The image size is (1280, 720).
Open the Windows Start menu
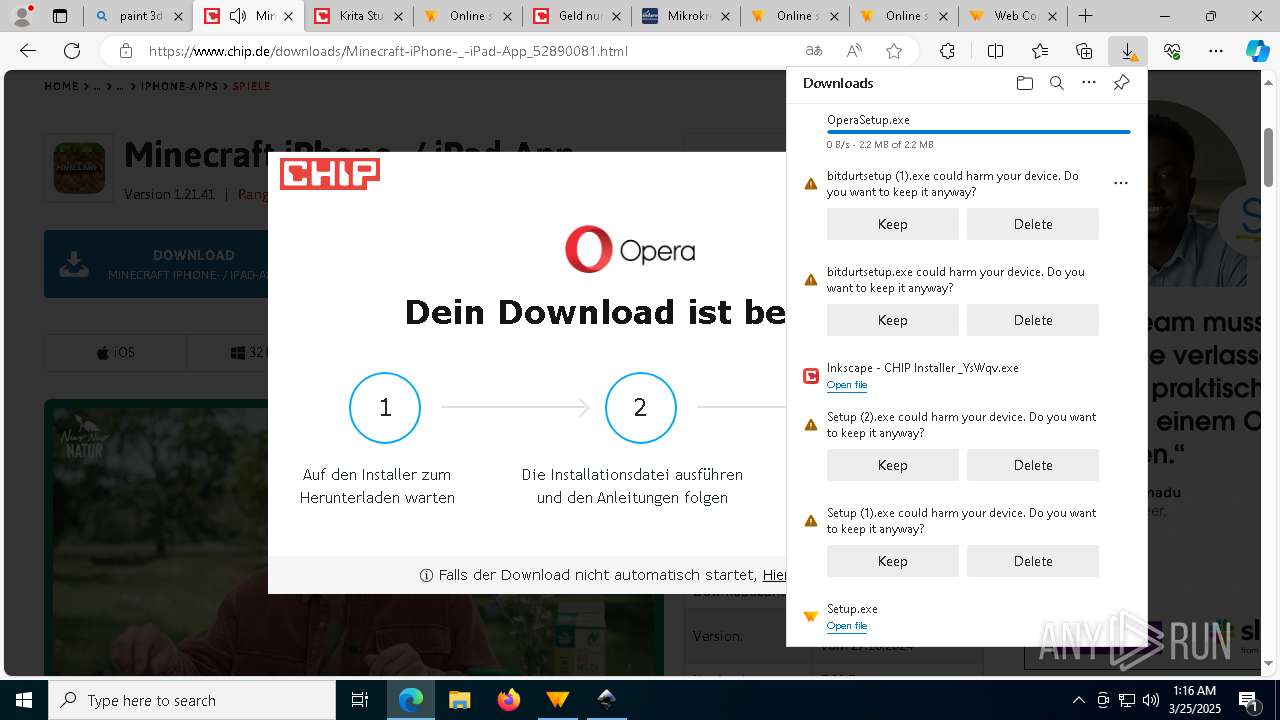(x=24, y=700)
